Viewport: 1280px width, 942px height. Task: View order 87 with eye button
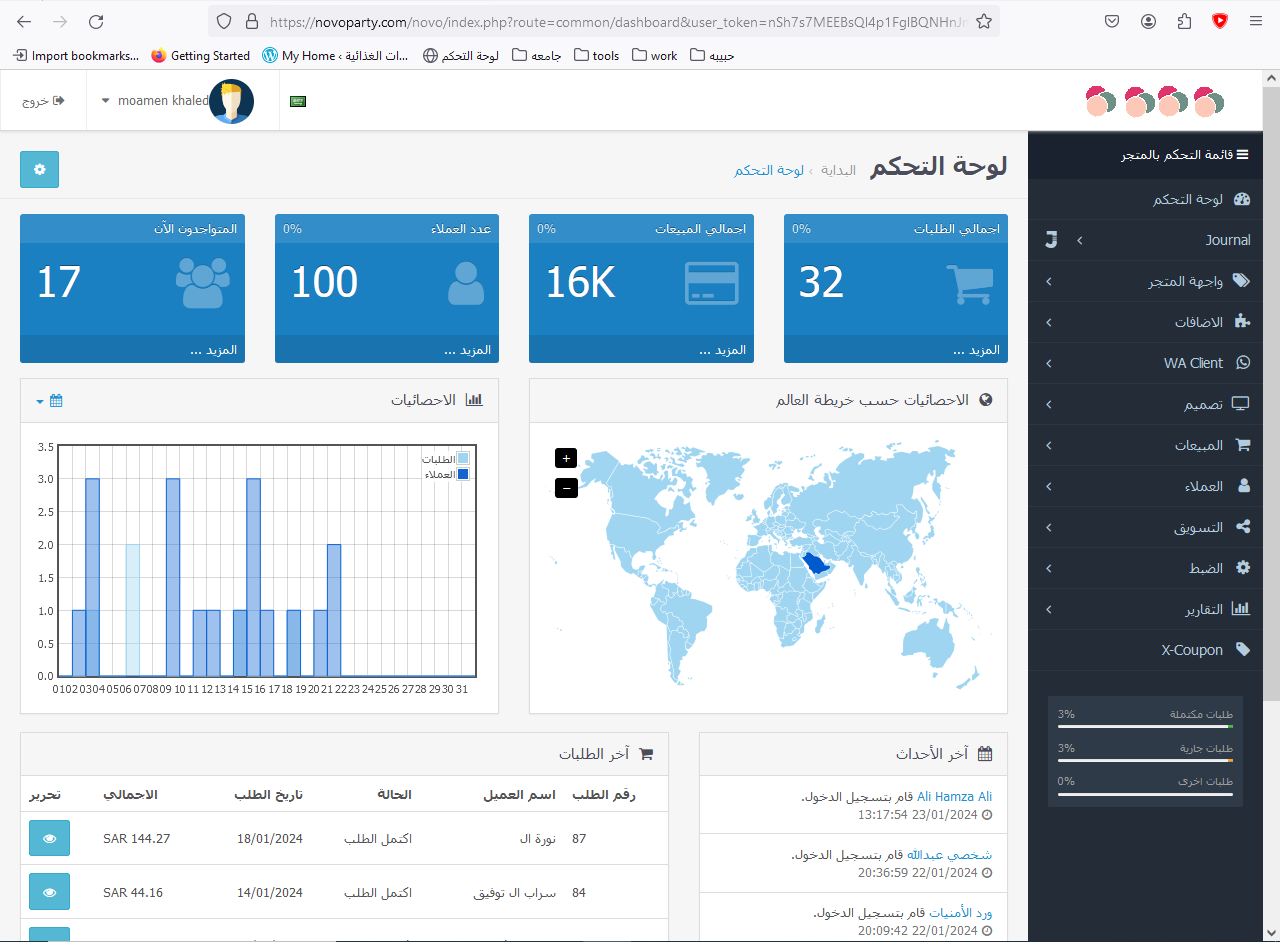[49, 838]
